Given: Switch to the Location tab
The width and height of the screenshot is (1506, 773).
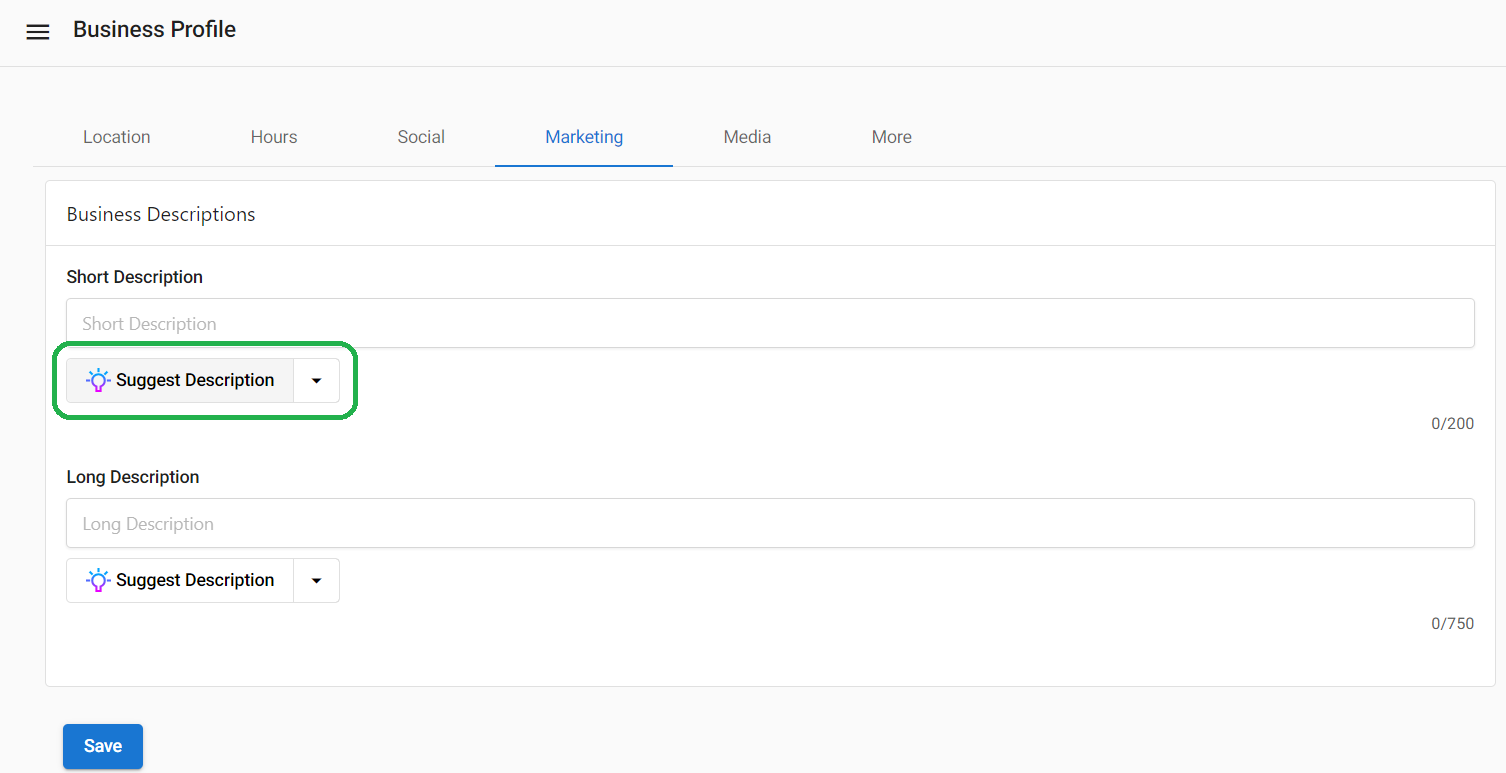Looking at the screenshot, I should pos(116,137).
